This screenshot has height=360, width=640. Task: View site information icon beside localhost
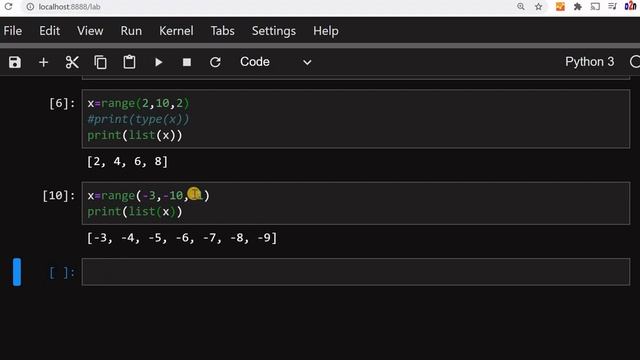point(30,7)
